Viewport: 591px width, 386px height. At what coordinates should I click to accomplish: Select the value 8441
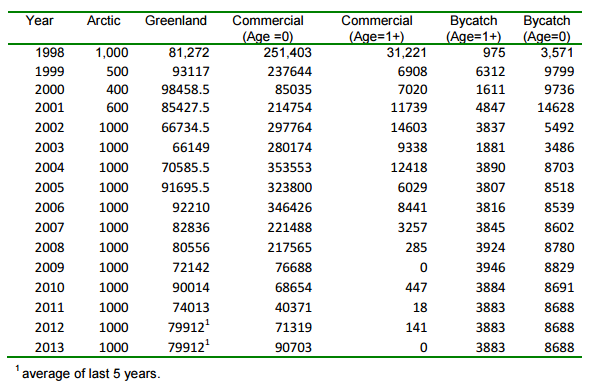point(412,208)
